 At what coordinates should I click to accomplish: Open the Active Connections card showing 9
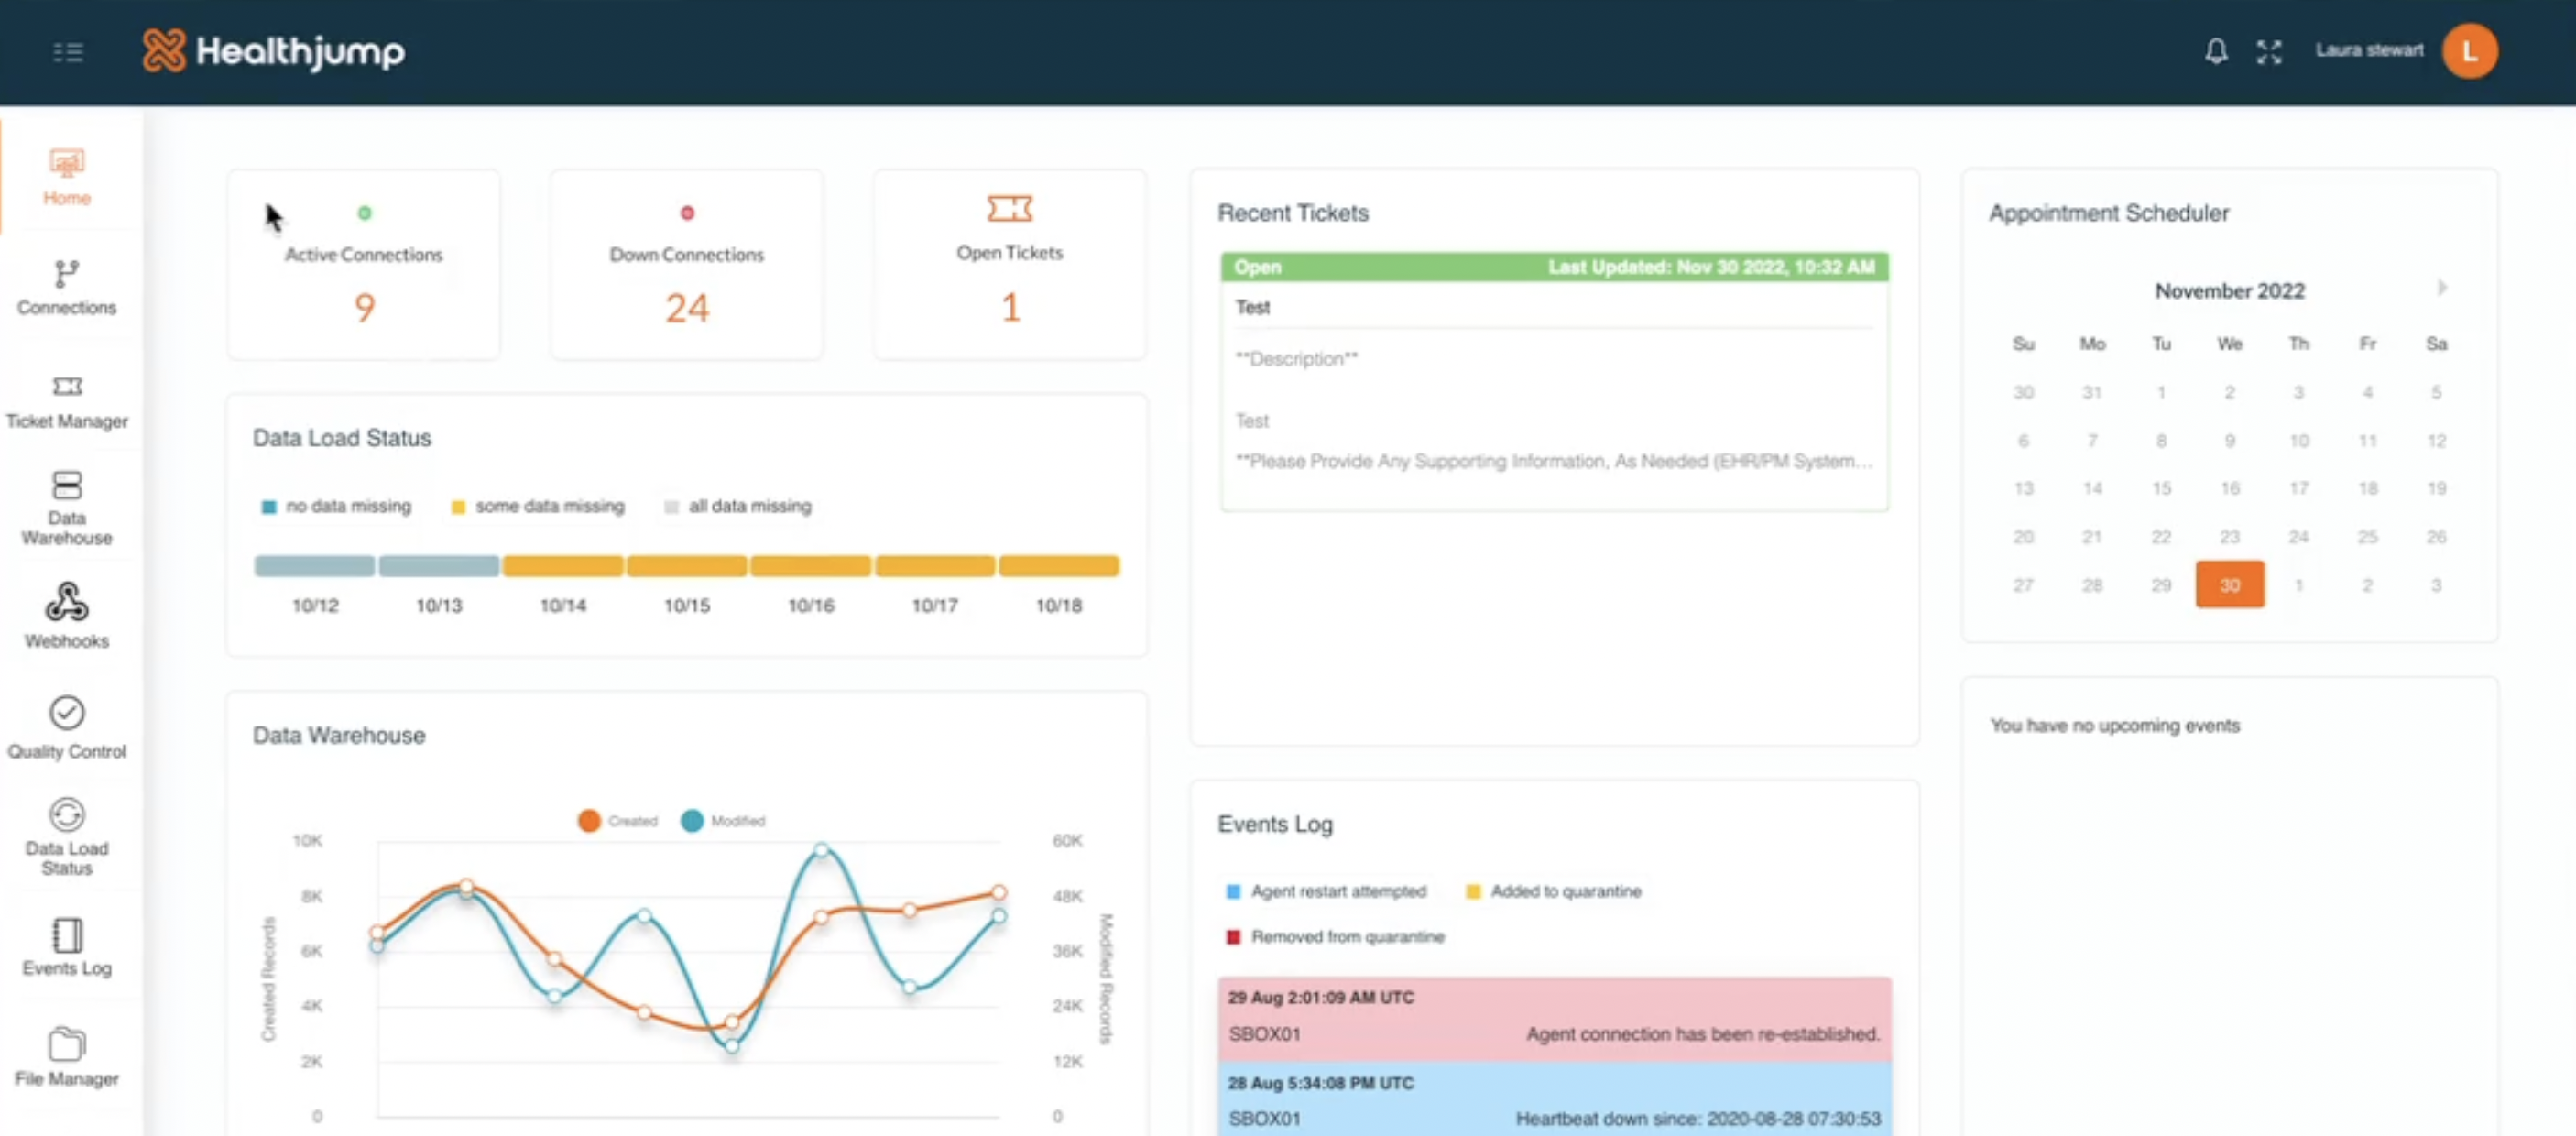click(x=364, y=265)
